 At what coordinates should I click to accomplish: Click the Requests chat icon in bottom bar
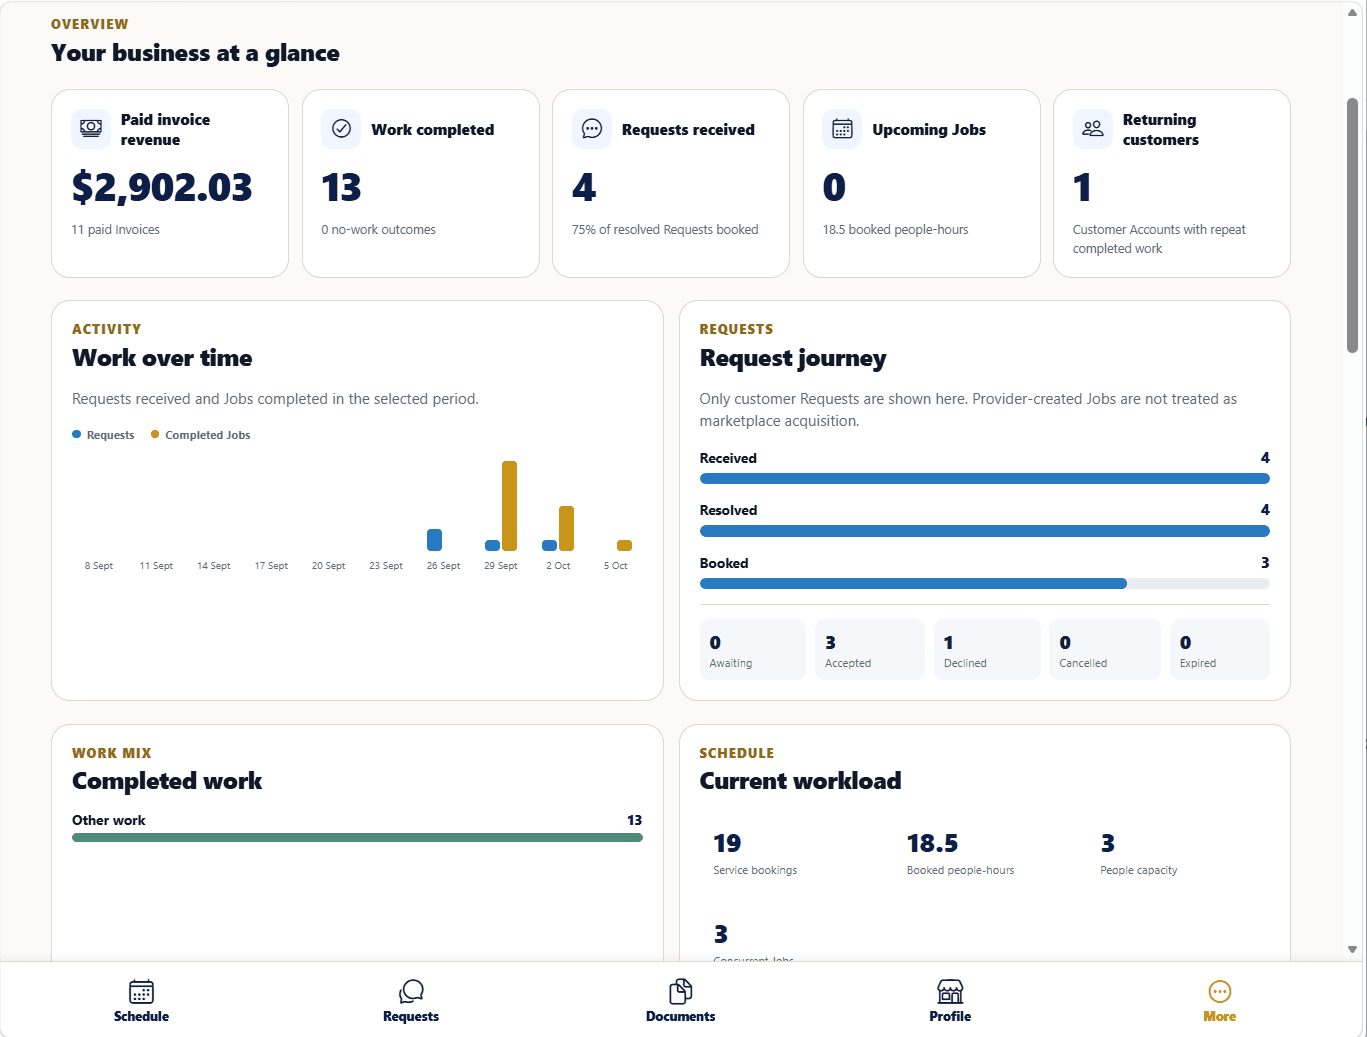[411, 991]
